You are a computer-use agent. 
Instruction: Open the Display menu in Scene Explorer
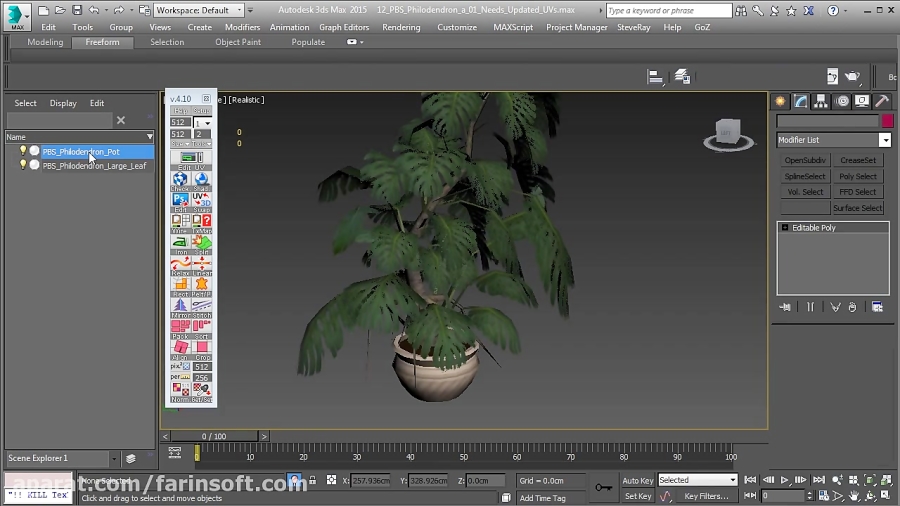63,103
